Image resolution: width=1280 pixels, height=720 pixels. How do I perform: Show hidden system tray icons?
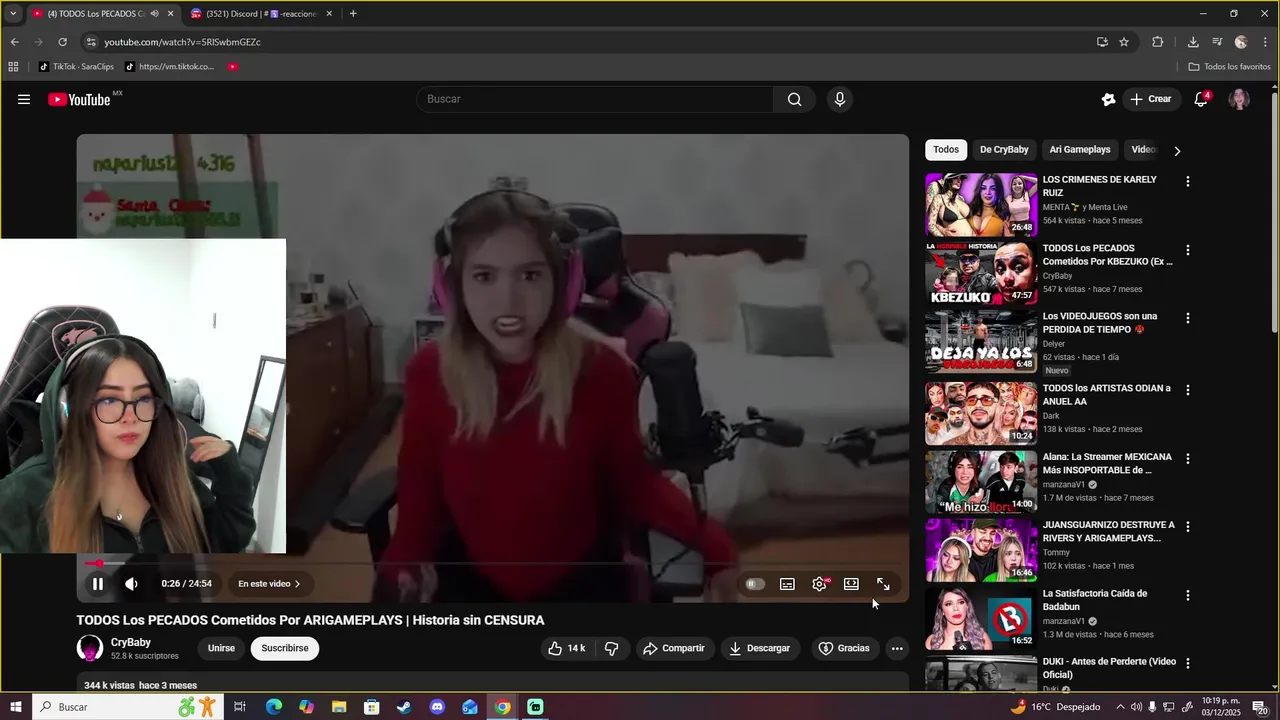tap(1120, 707)
